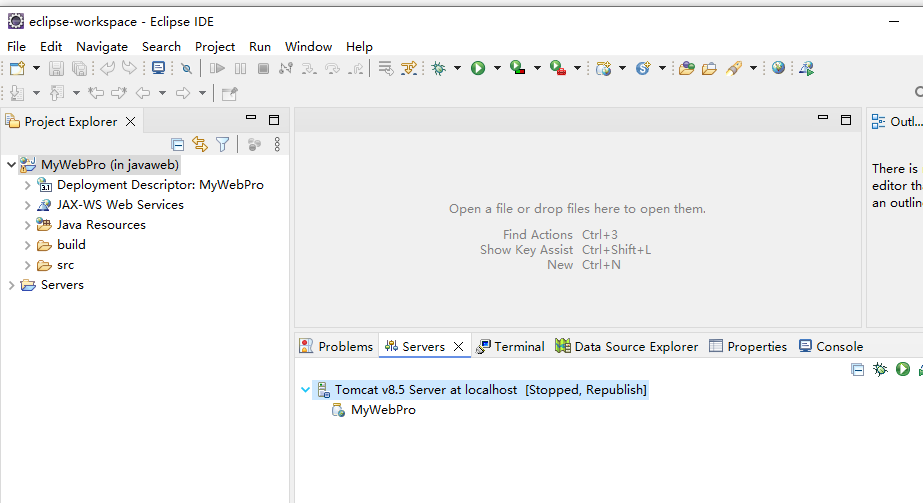This screenshot has width=923, height=503.
Task: Expand the Servers project node
Action: click(x=11, y=285)
